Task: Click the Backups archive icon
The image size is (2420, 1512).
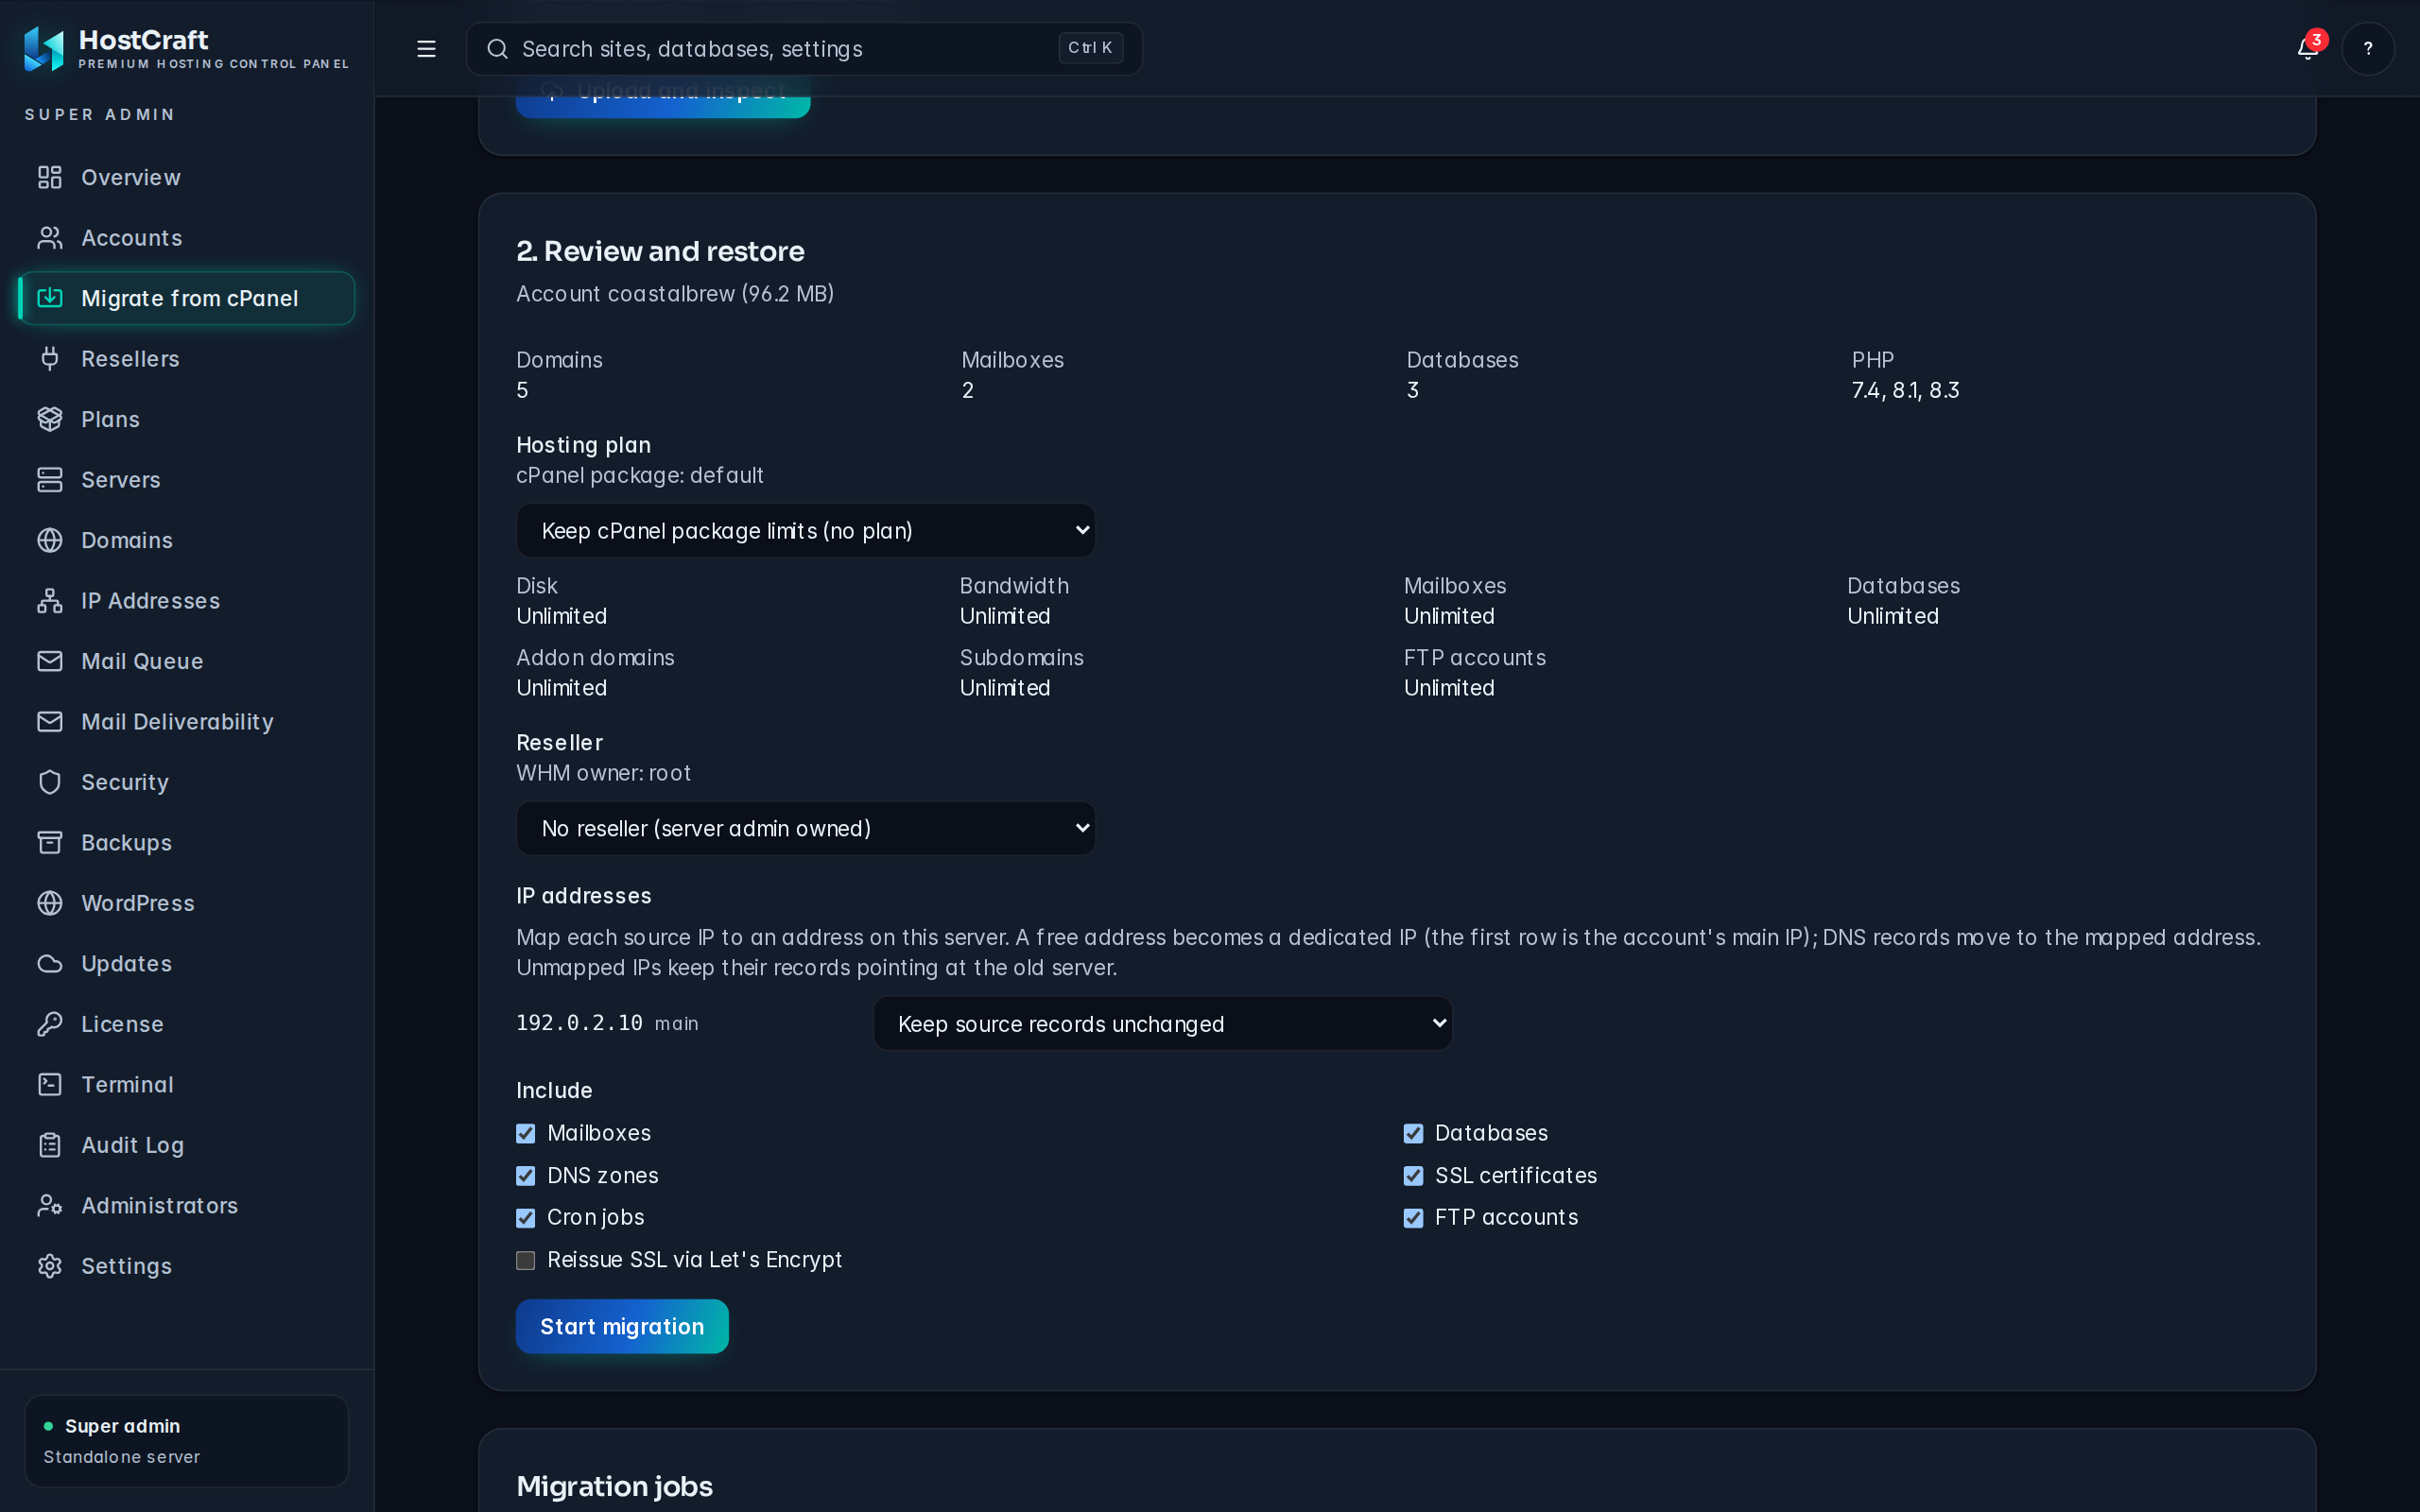Action: (x=50, y=843)
